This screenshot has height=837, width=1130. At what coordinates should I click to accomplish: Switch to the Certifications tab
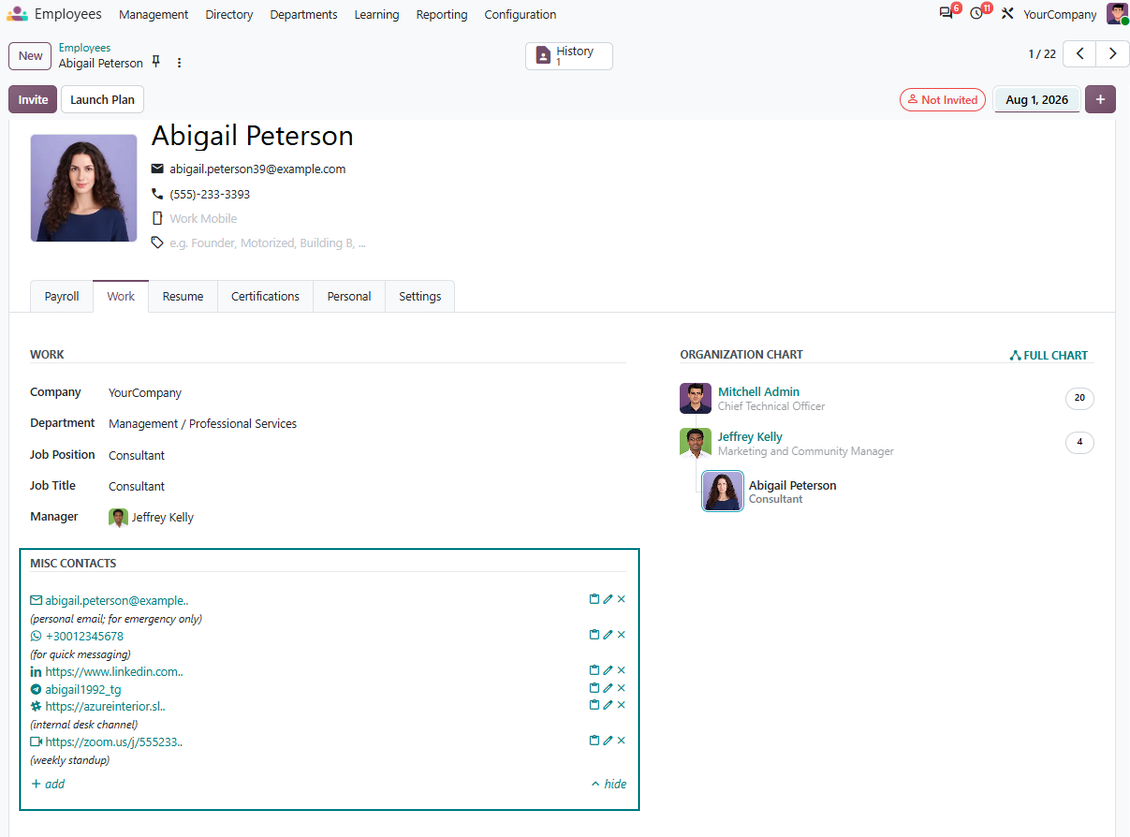265,296
